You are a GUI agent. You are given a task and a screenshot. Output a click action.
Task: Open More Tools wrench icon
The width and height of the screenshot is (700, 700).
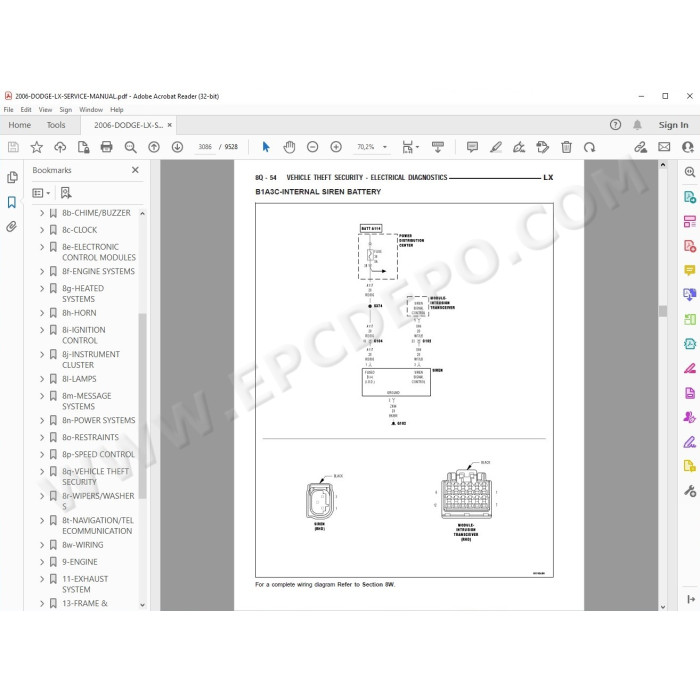tap(690, 491)
